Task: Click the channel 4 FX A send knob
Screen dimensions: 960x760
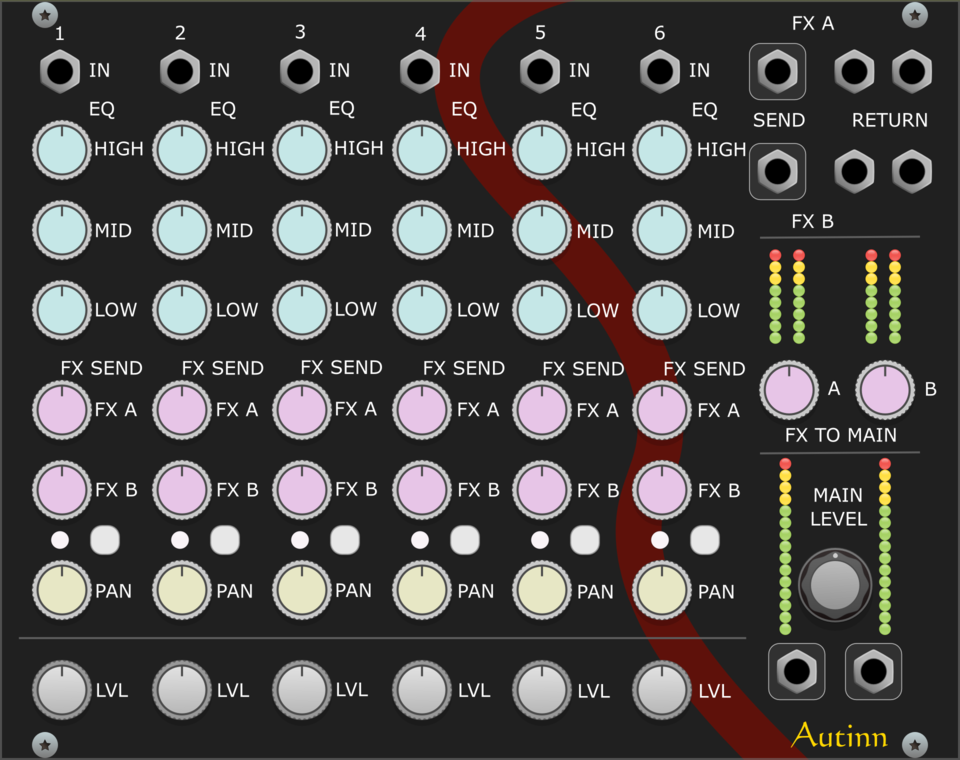Action: tap(422, 410)
